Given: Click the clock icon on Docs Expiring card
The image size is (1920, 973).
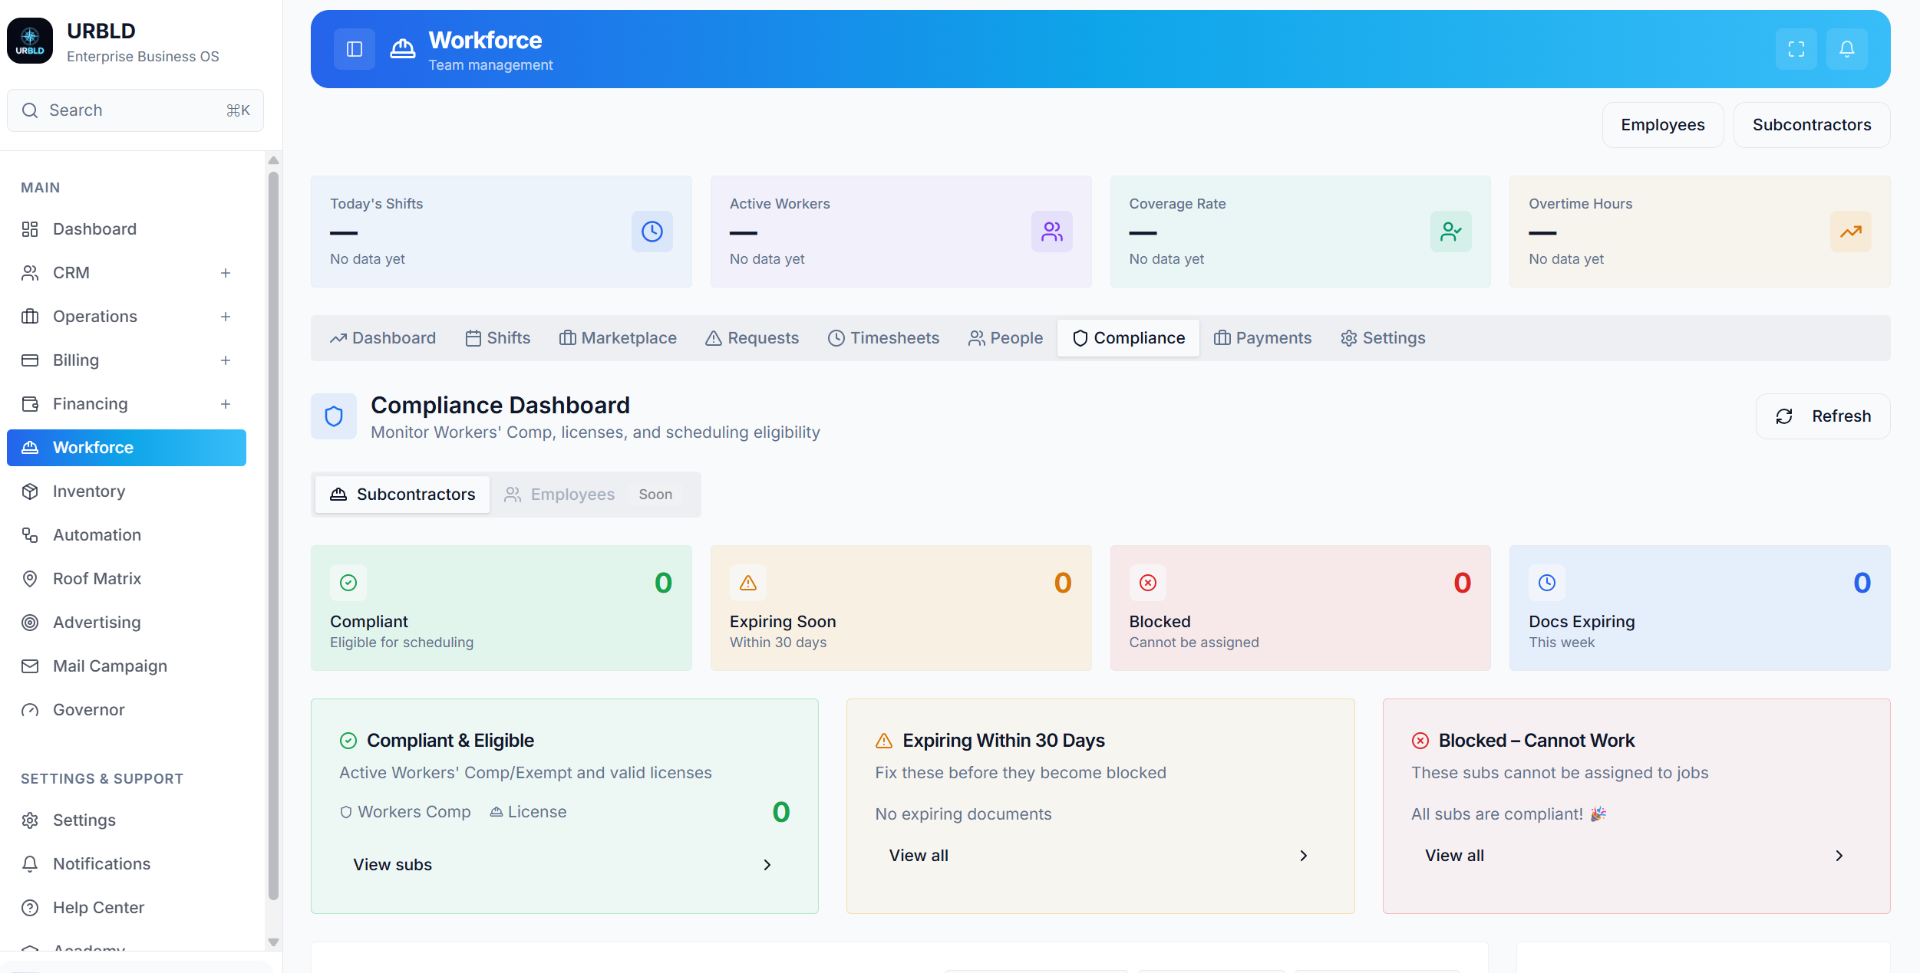Looking at the screenshot, I should click(1547, 582).
